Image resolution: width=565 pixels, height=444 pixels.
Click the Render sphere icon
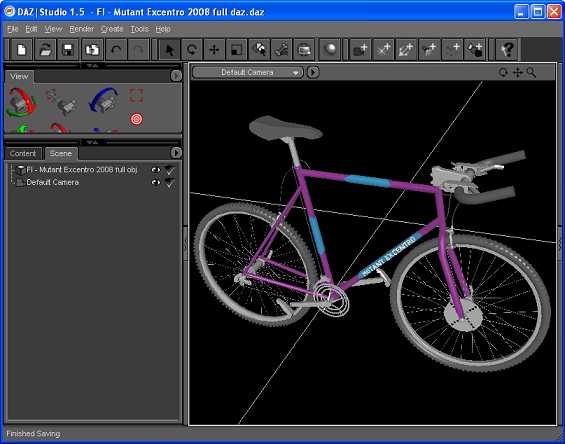click(330, 49)
